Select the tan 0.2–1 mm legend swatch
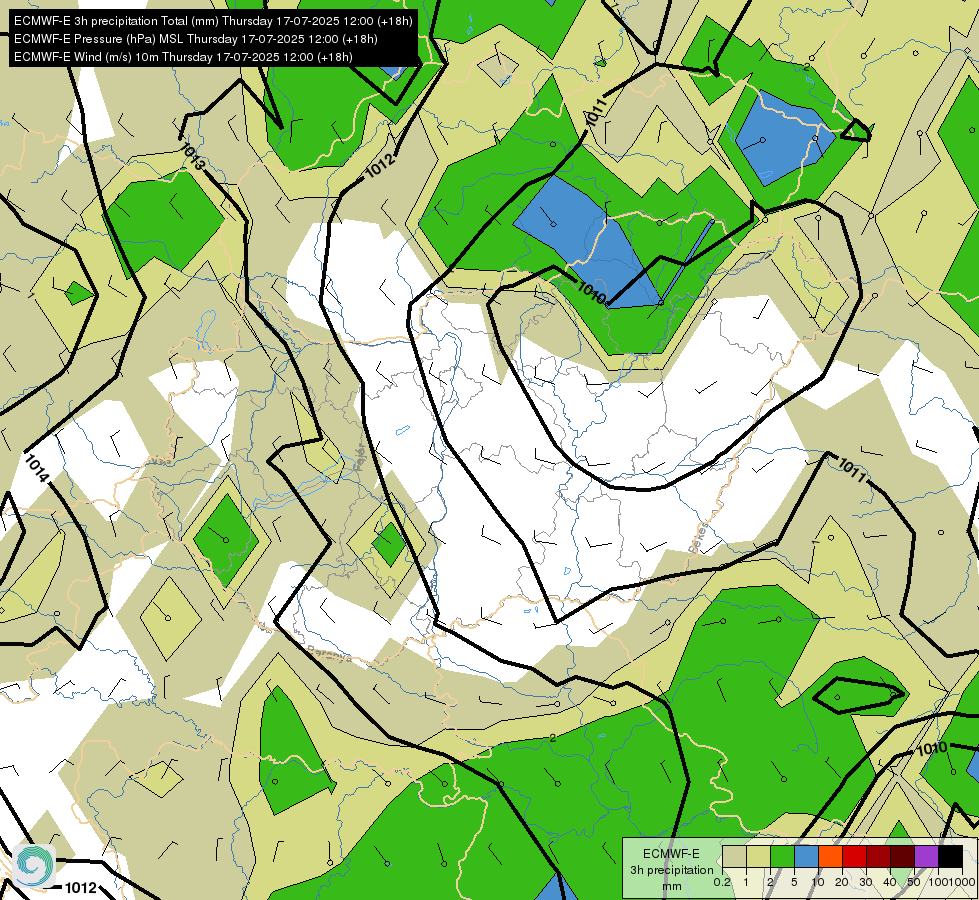This screenshot has height=900, width=979. click(734, 857)
